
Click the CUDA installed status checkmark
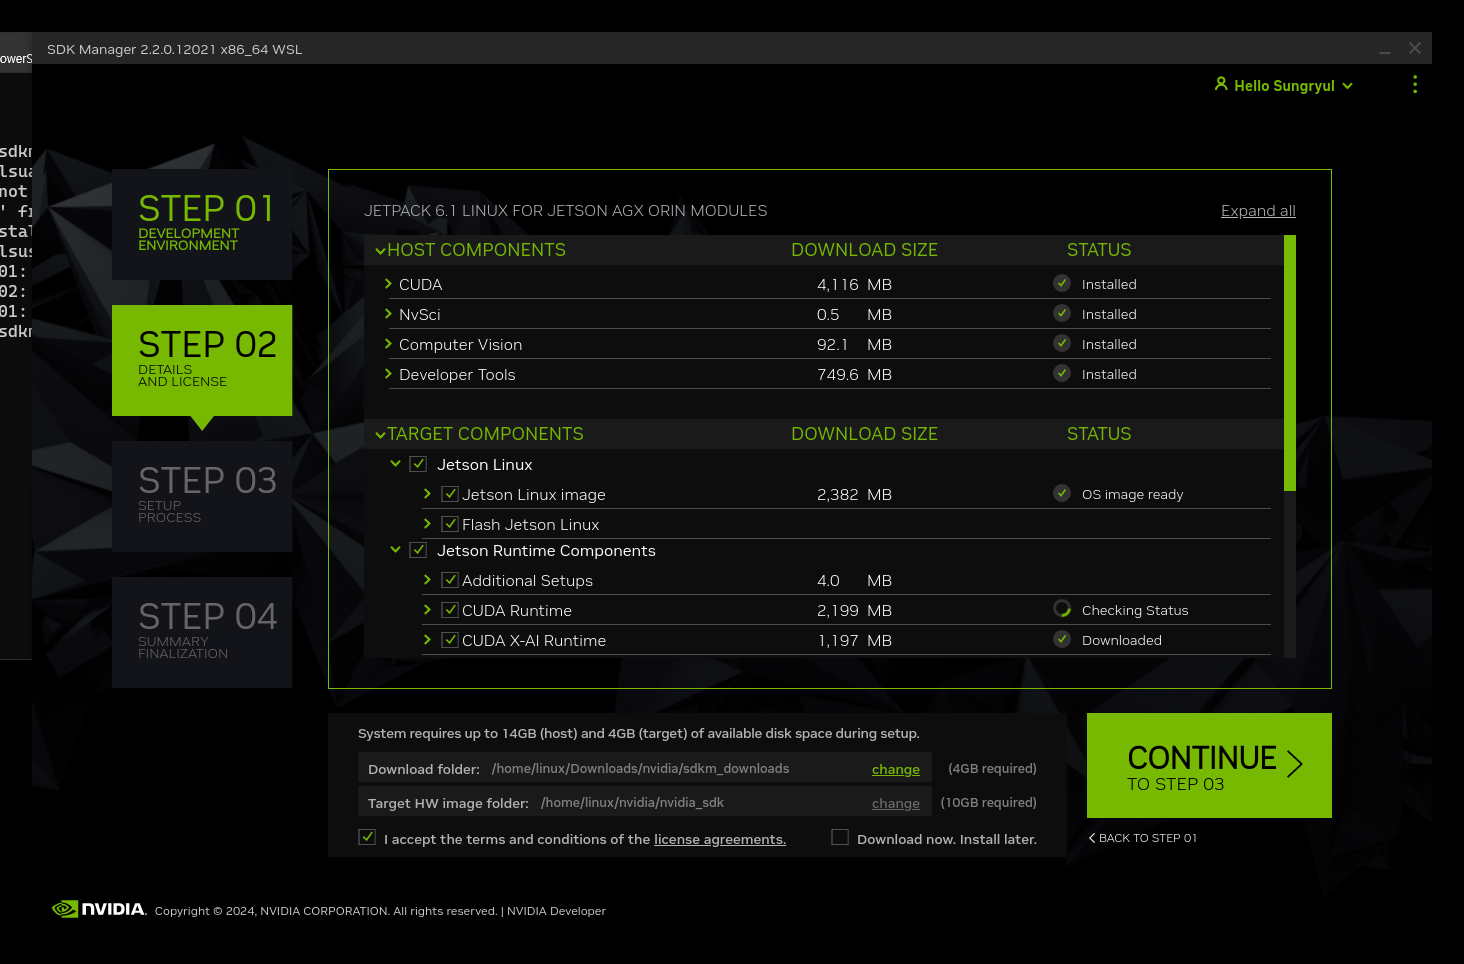(1062, 284)
